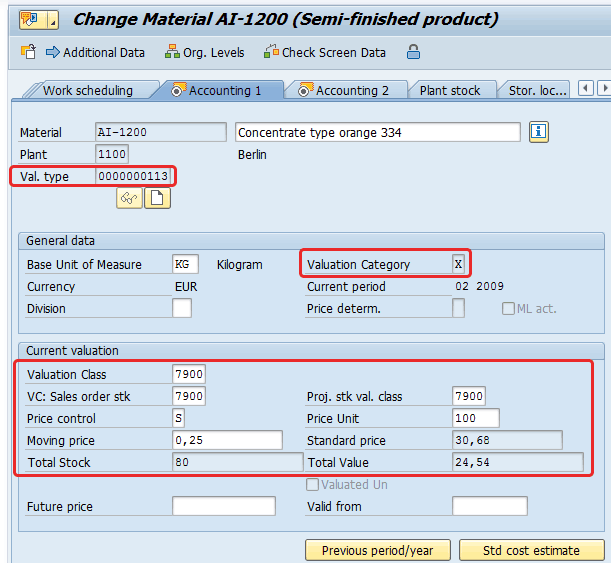The image size is (611, 563).
Task: Click the padlock icon in toolbar
Action: tap(413, 52)
